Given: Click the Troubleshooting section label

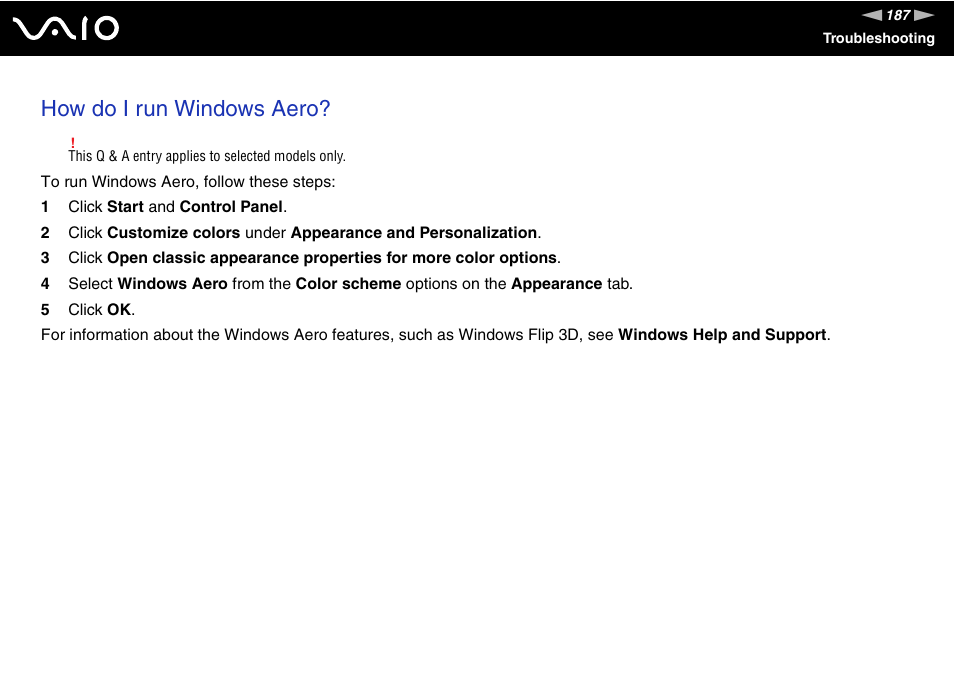Looking at the screenshot, I should point(878,39).
